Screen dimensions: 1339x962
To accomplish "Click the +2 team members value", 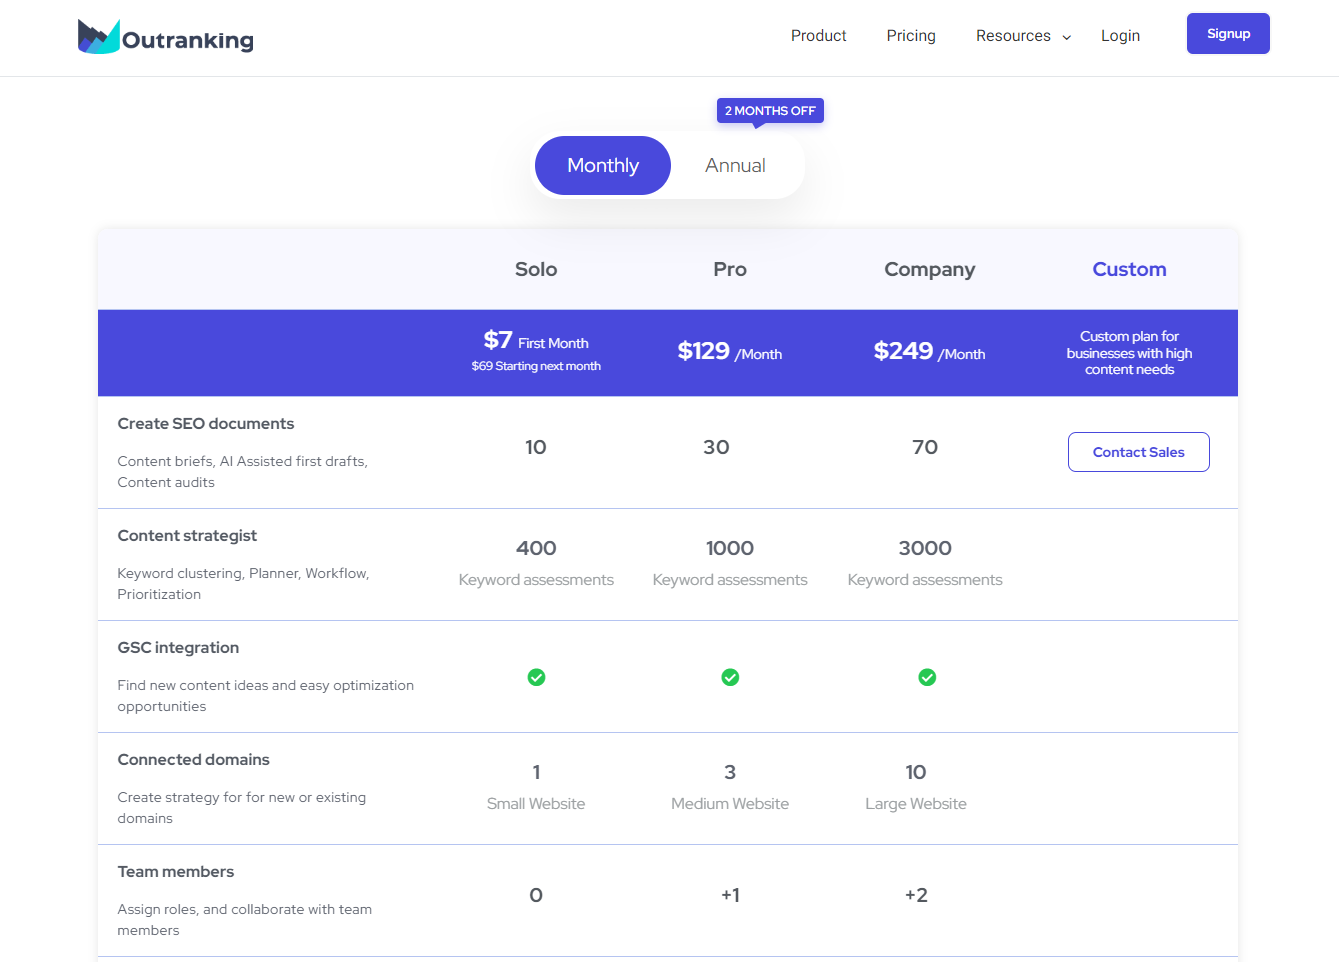I will pos(916,895).
